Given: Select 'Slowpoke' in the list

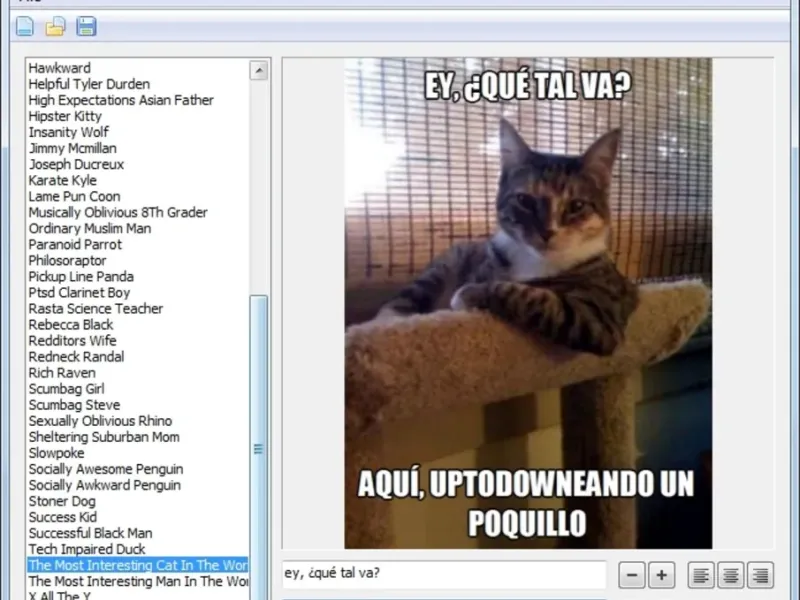Looking at the screenshot, I should click(56, 453).
